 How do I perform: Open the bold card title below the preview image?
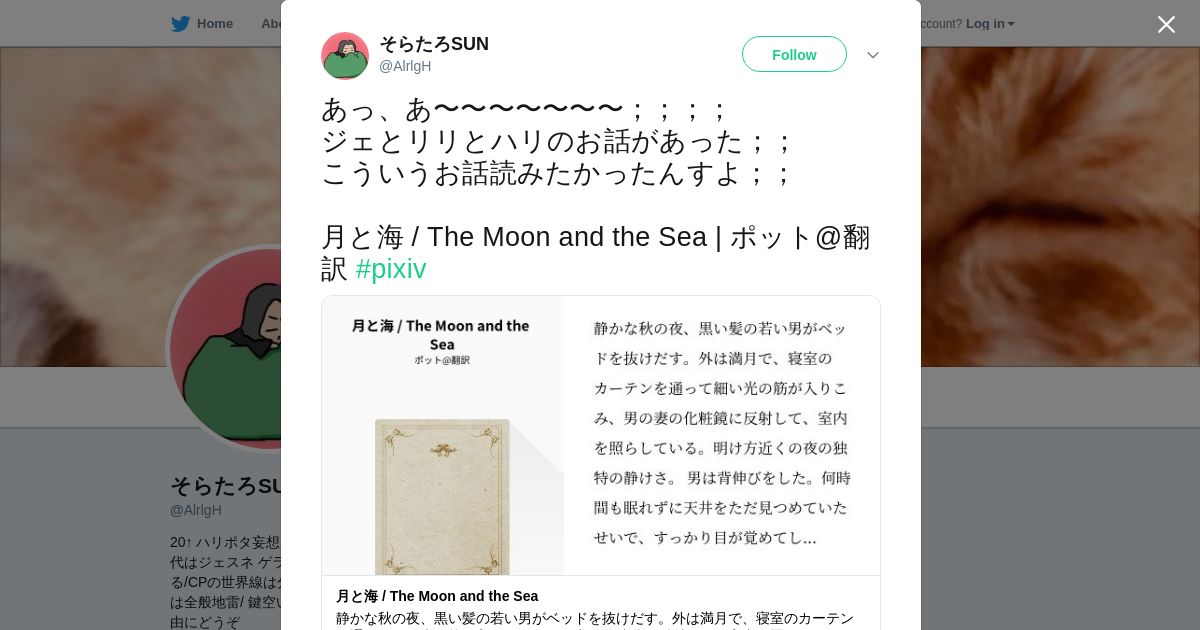[x=437, y=596]
